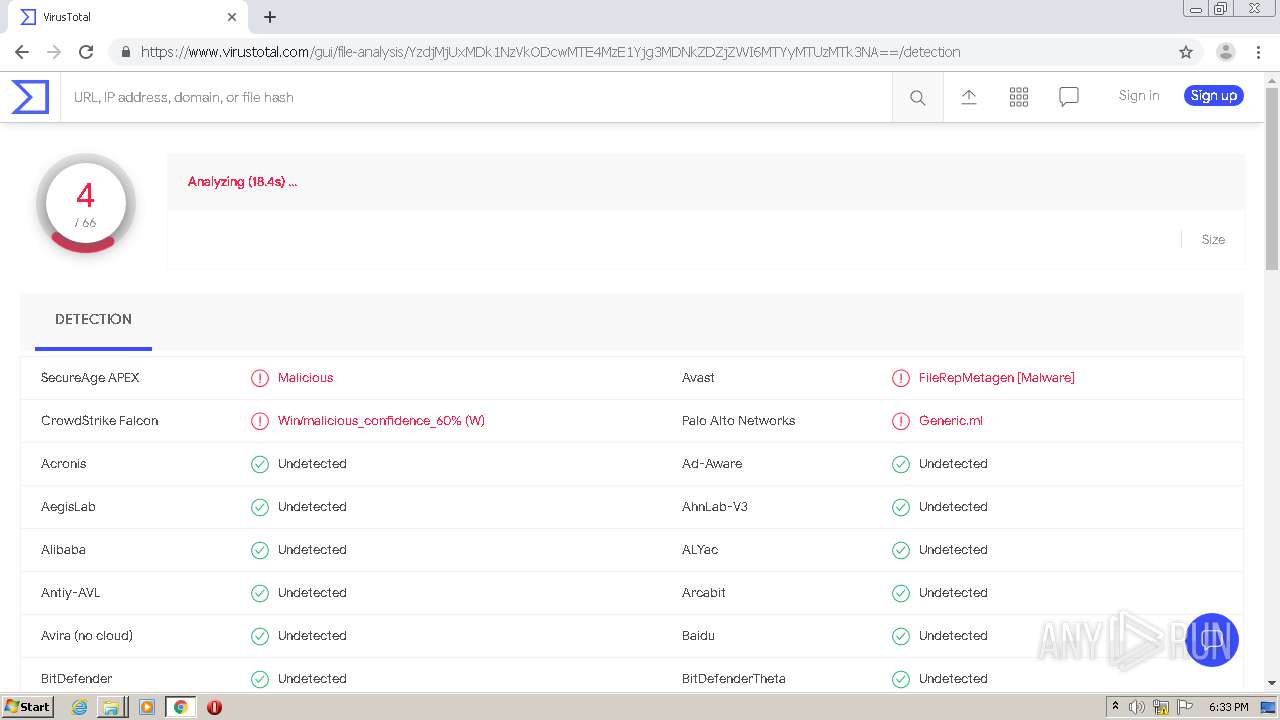Open the Chrome menu dots
The image size is (1280, 720).
coord(1257,52)
